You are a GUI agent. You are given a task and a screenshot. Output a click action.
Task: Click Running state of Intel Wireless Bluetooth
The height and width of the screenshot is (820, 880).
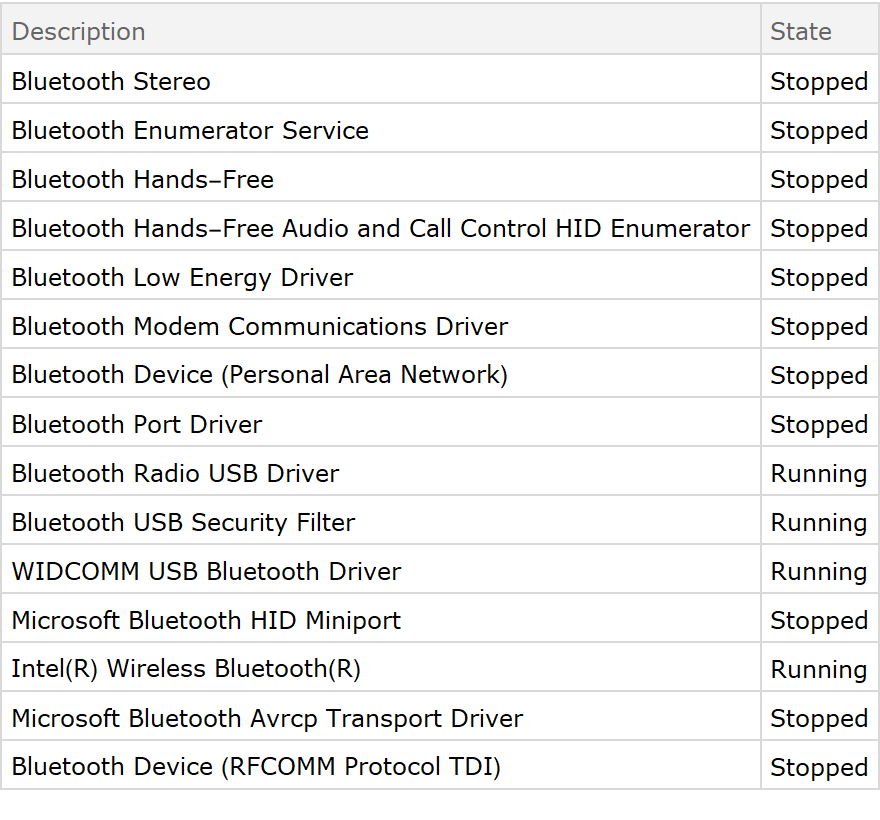[x=818, y=669]
